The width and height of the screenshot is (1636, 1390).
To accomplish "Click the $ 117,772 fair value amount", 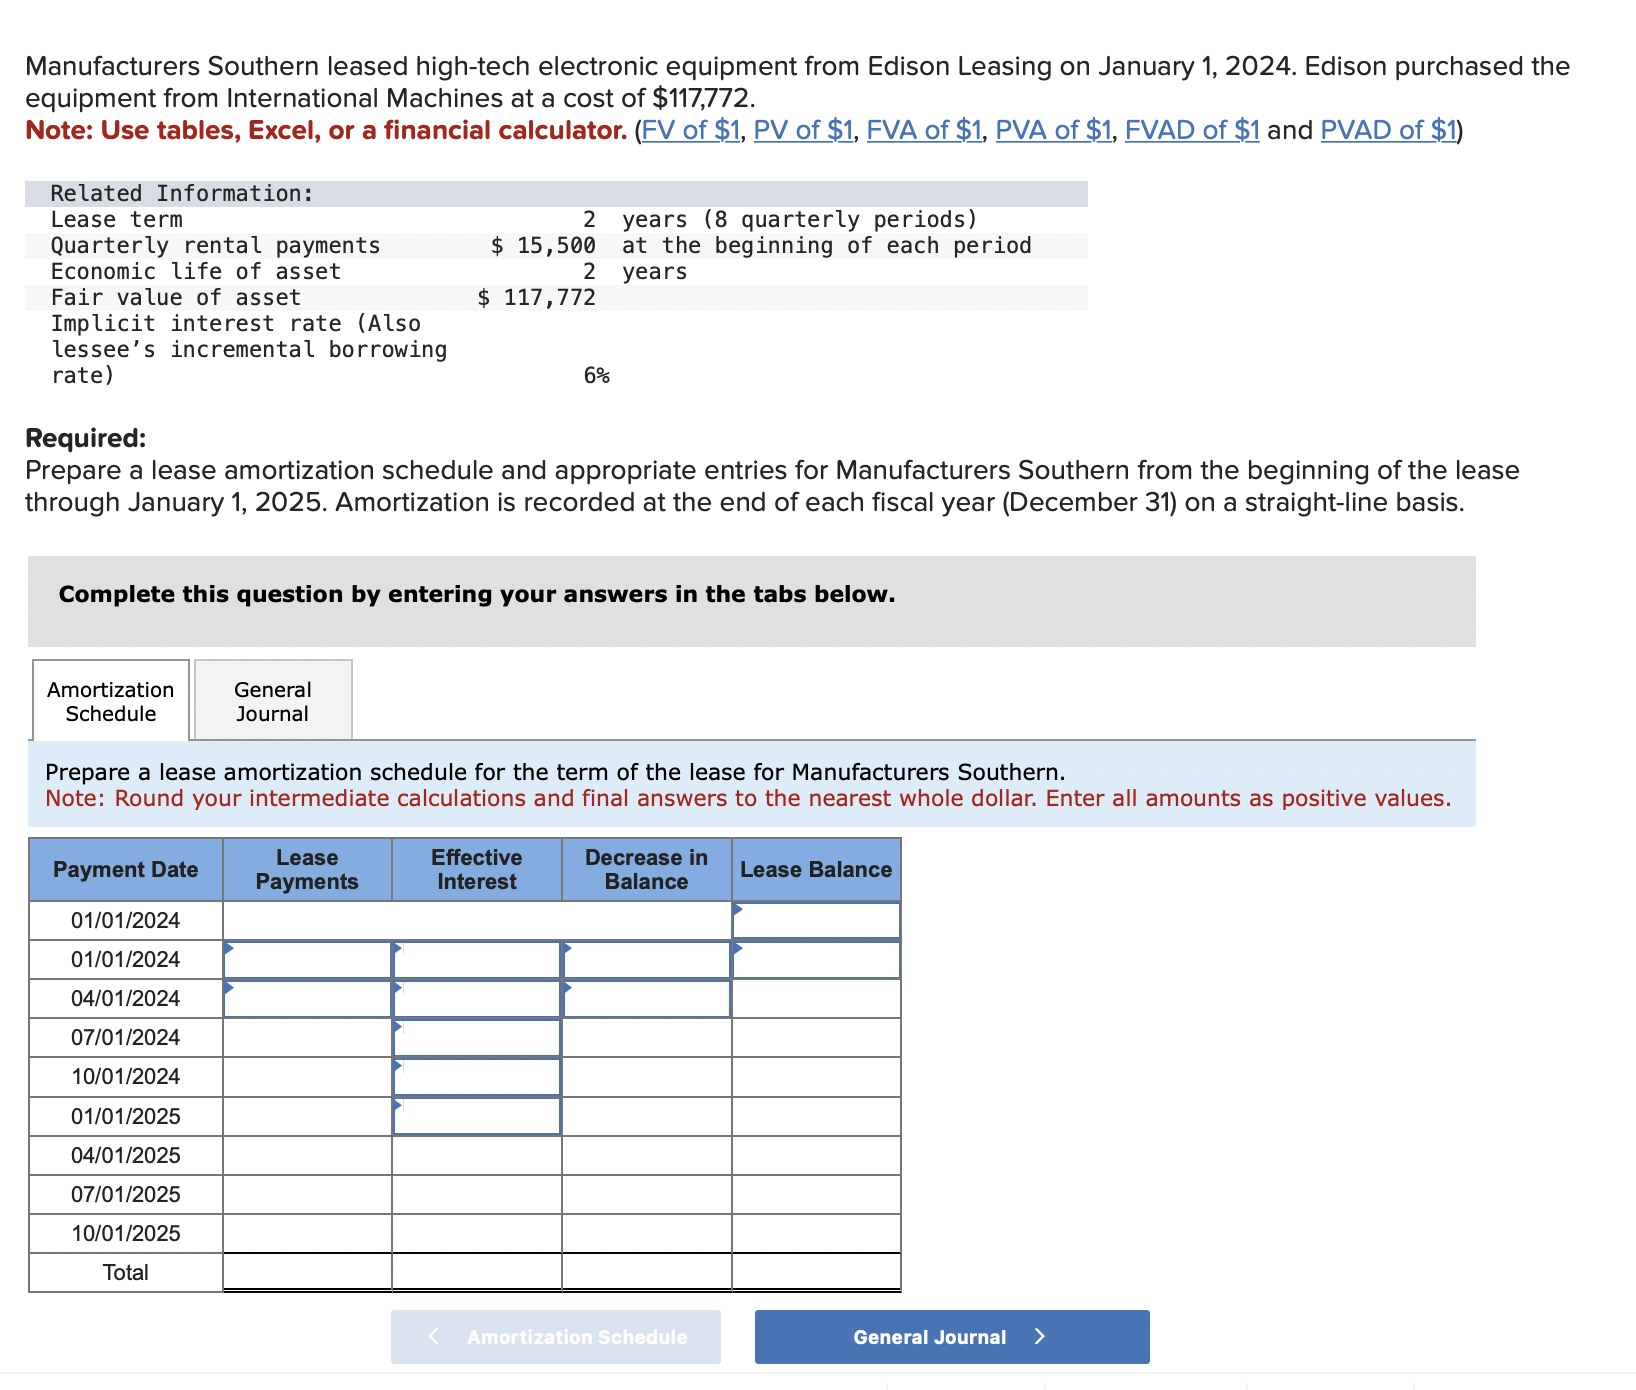I will click(x=537, y=298).
